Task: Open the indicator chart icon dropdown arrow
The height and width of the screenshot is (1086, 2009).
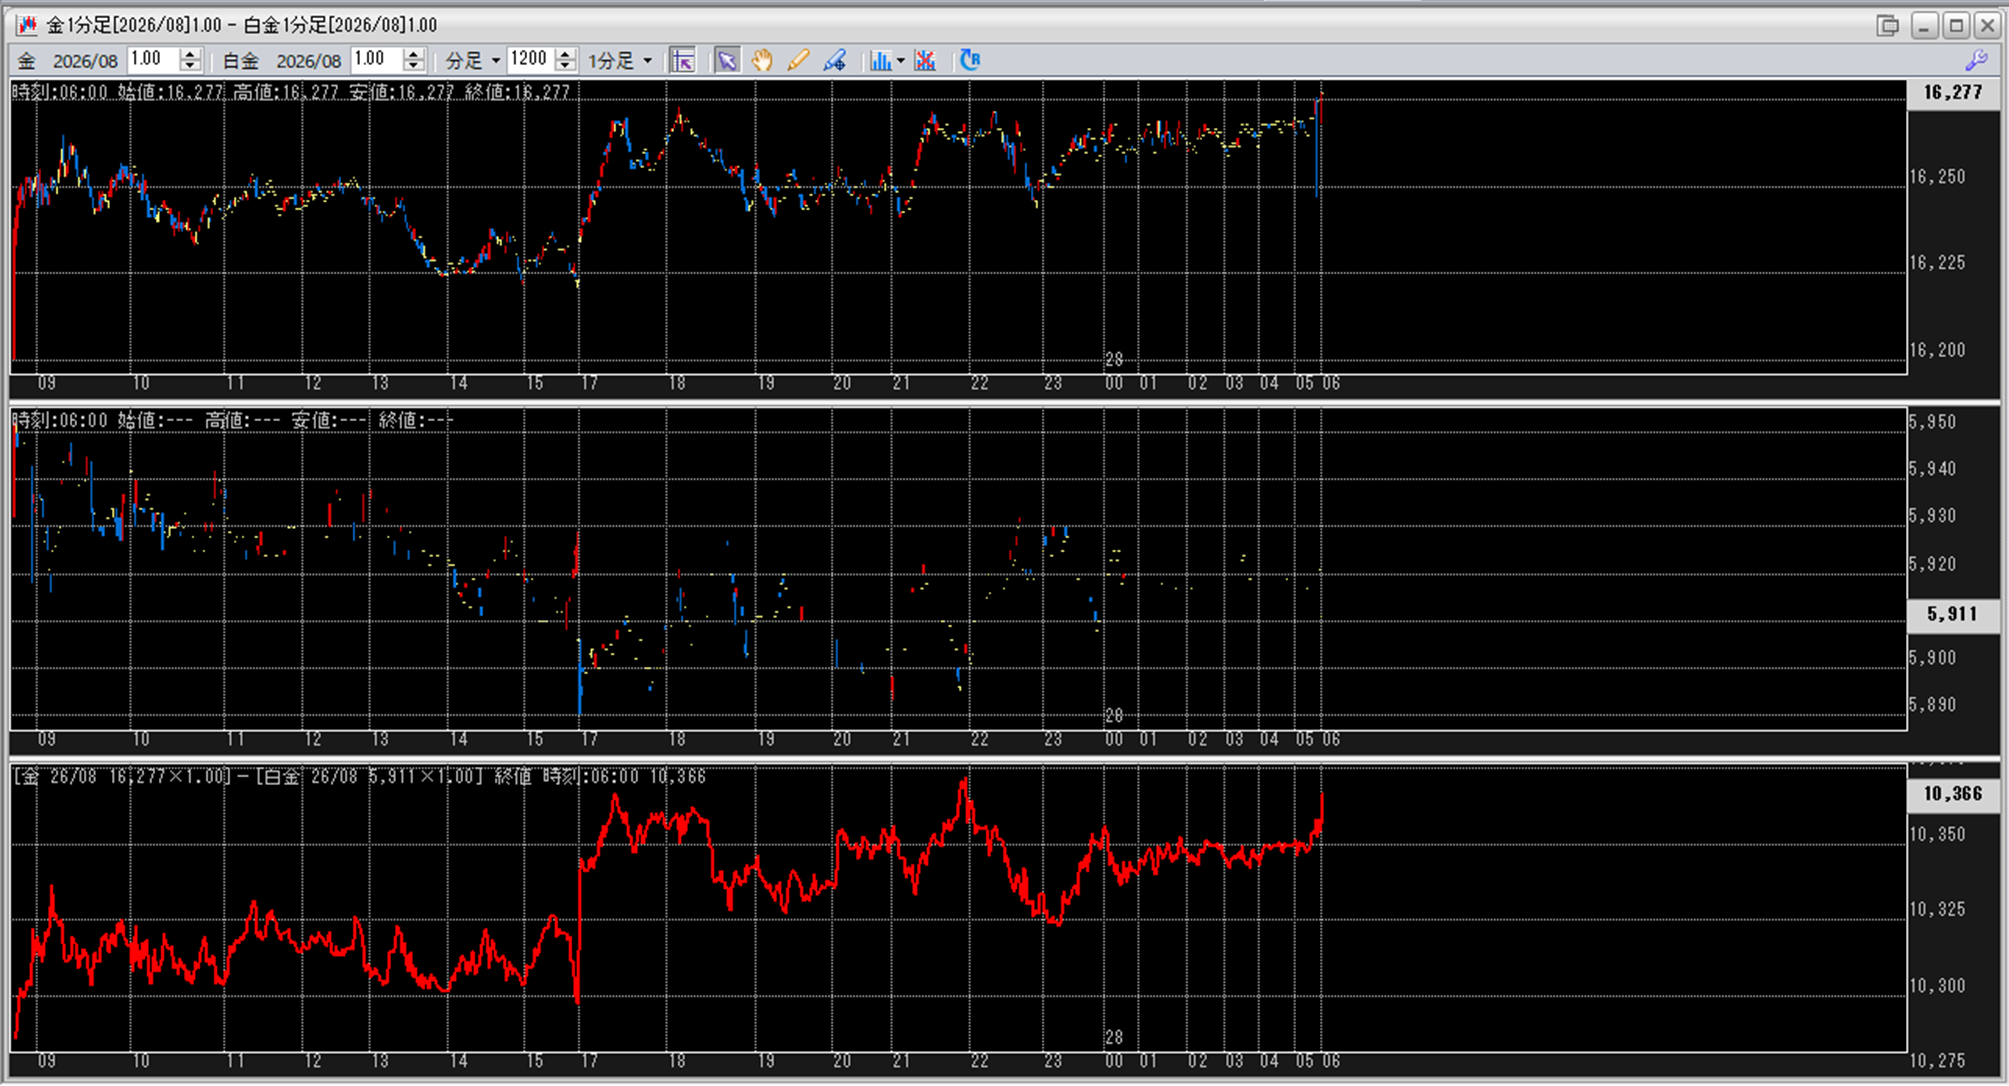Action: pos(901,61)
